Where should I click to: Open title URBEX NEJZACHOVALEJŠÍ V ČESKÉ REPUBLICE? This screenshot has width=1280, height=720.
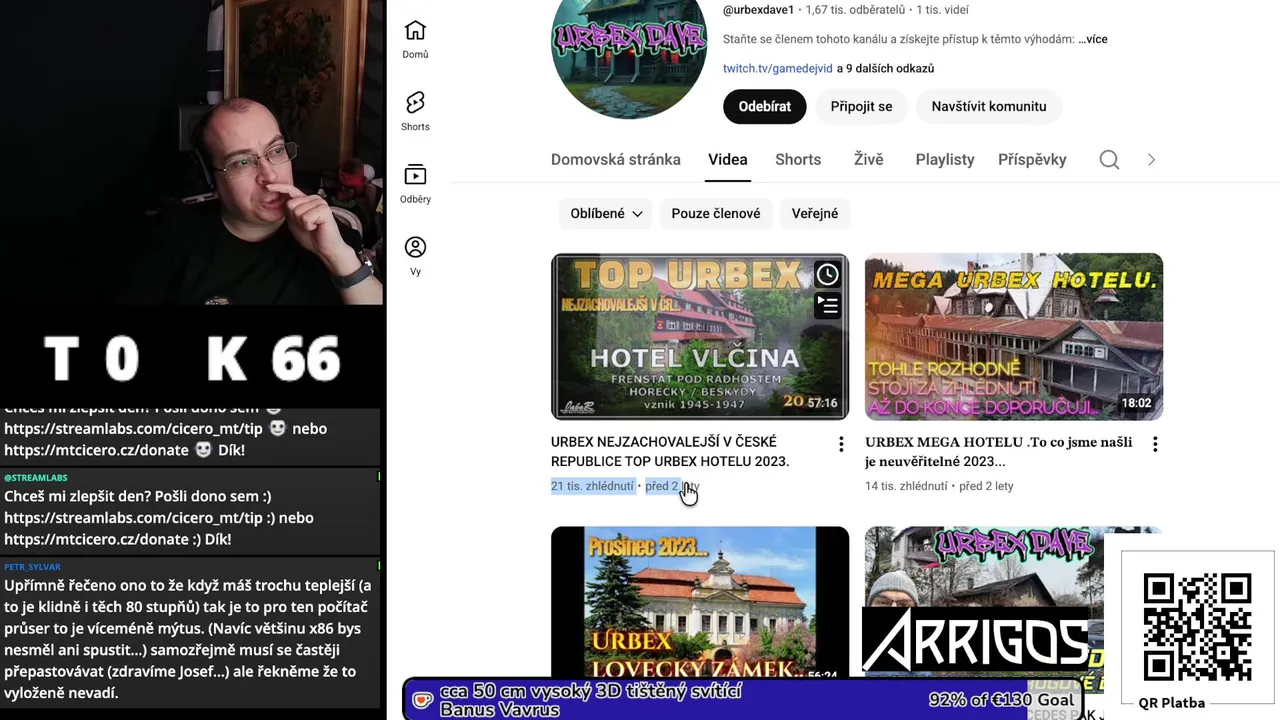(x=670, y=451)
